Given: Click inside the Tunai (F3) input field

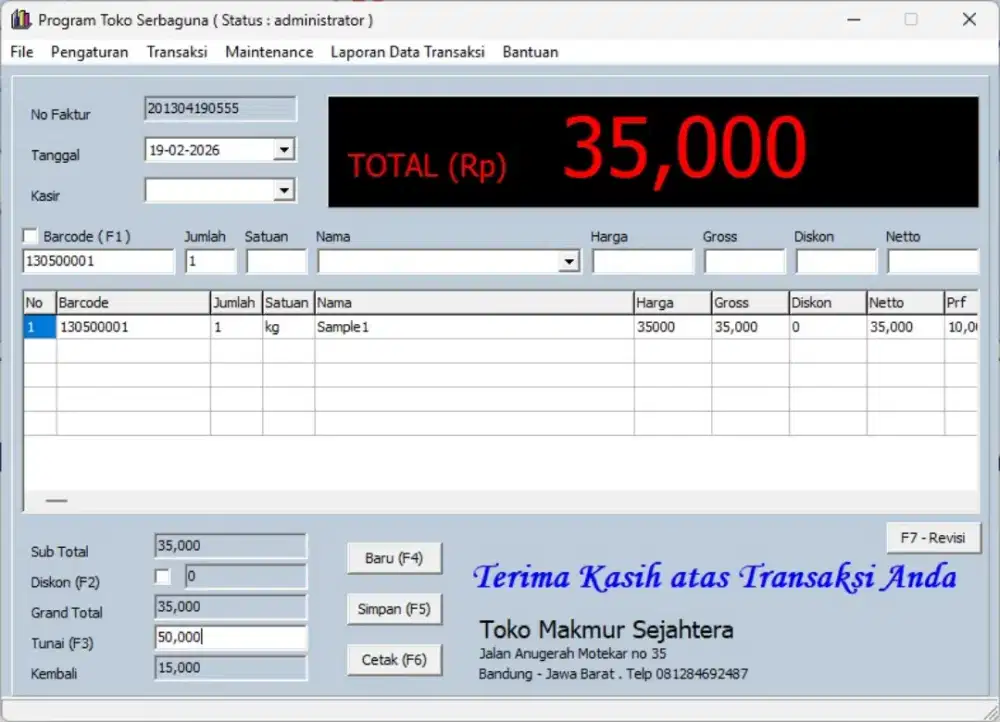Looking at the screenshot, I should 230,637.
